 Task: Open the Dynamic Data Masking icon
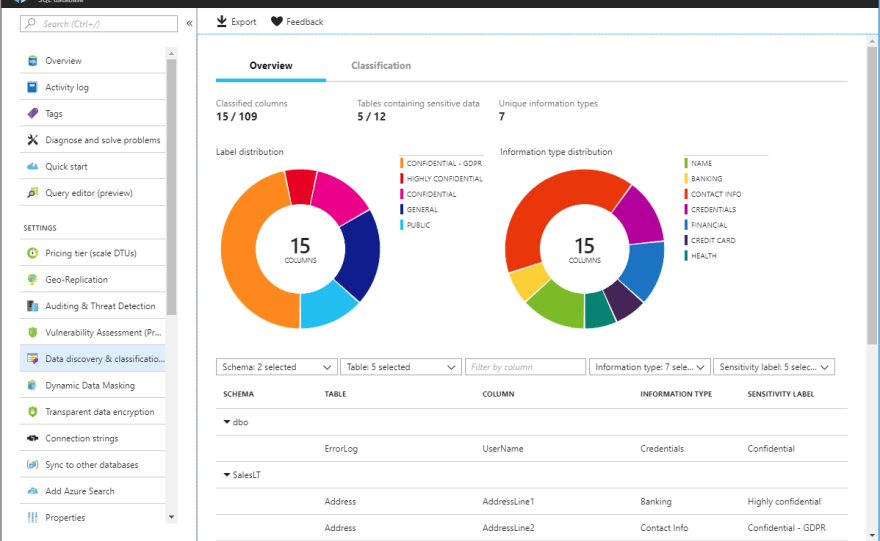click(33, 385)
